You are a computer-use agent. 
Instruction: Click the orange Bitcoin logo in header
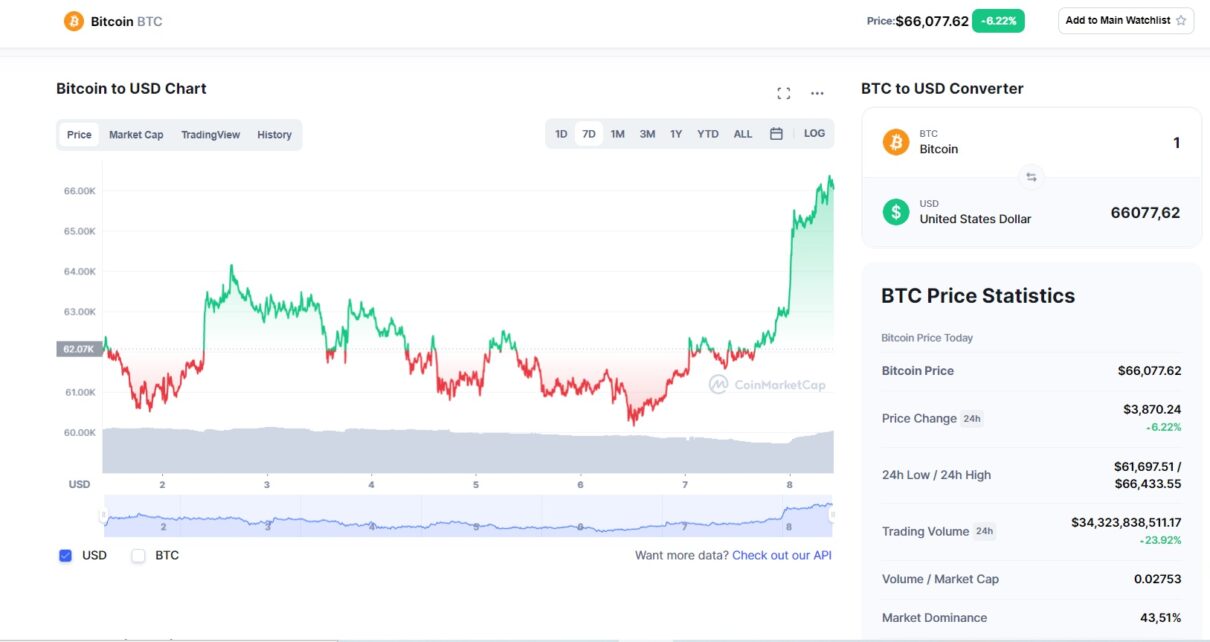tap(74, 21)
